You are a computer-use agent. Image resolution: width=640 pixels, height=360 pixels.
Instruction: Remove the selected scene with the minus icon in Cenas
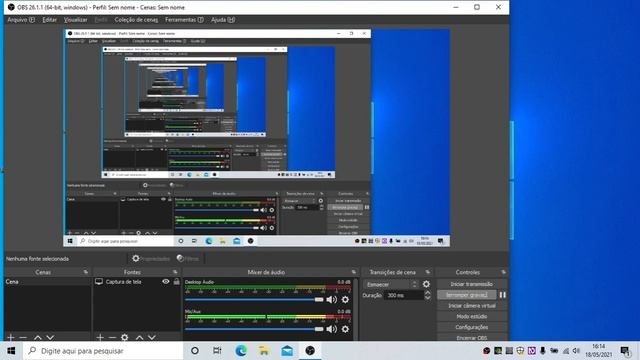click(23, 338)
